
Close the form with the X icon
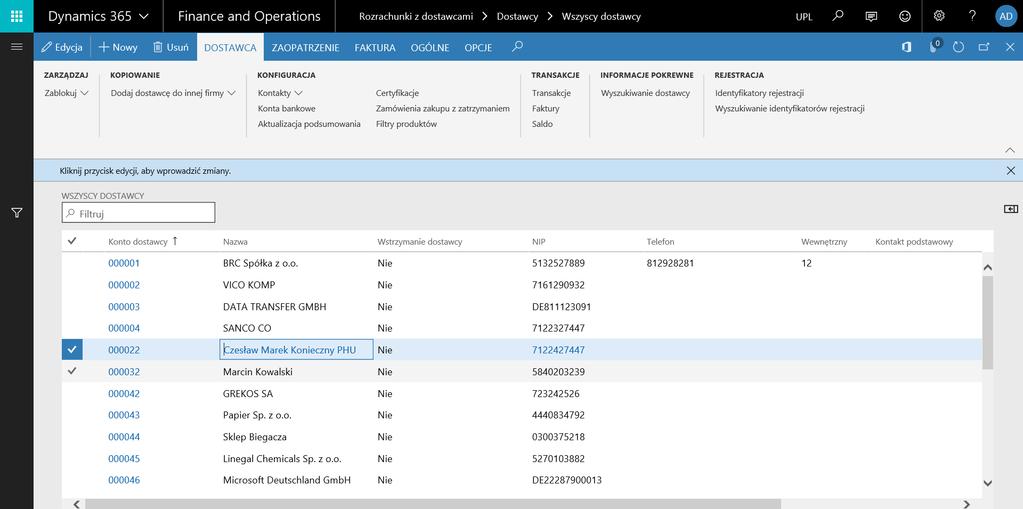[1010, 47]
